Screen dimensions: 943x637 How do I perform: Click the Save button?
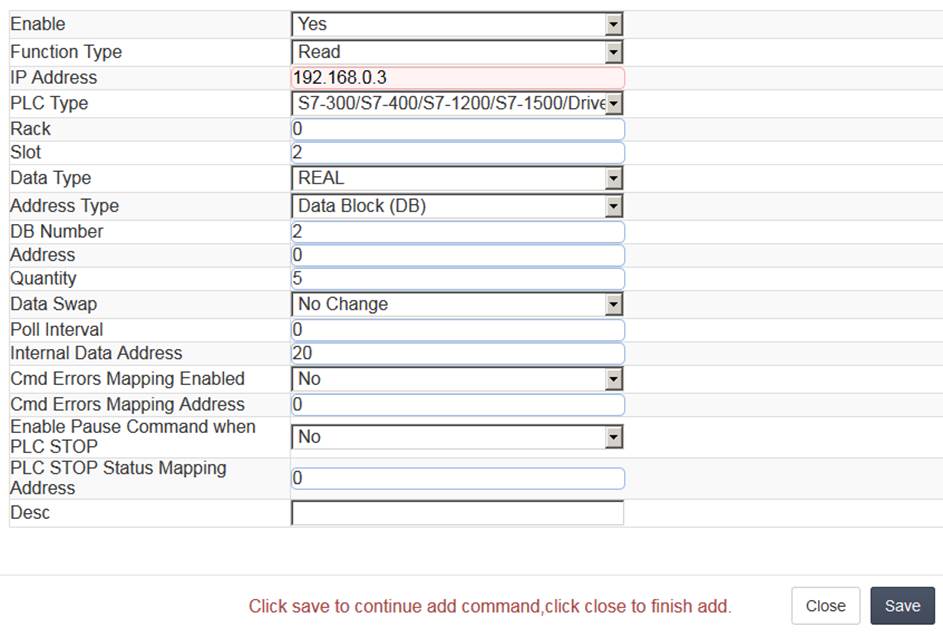902,606
